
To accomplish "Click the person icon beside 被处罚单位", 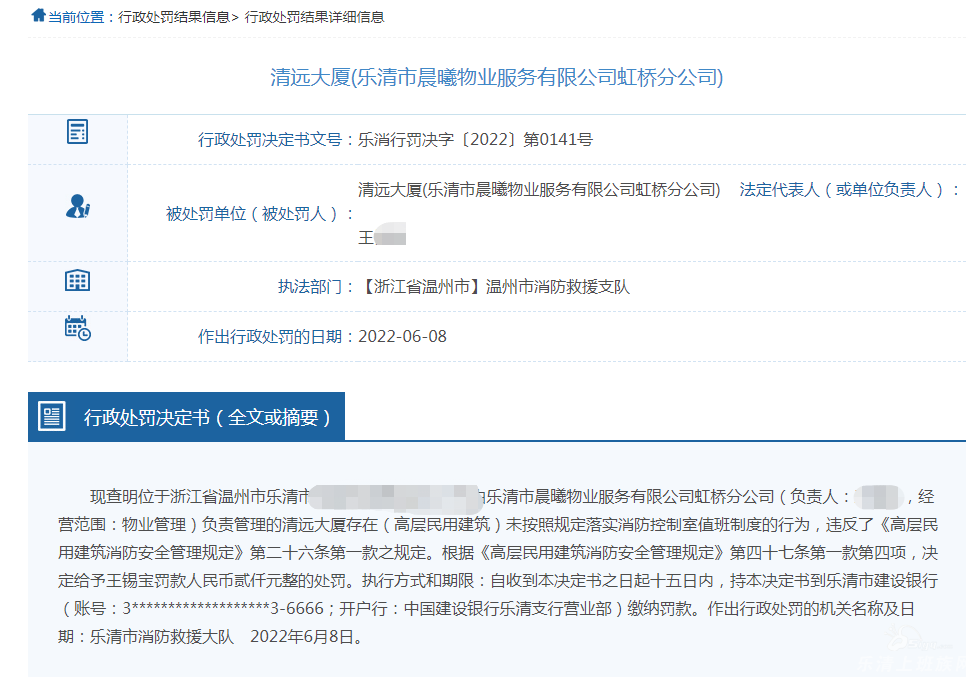I will coord(78,206).
